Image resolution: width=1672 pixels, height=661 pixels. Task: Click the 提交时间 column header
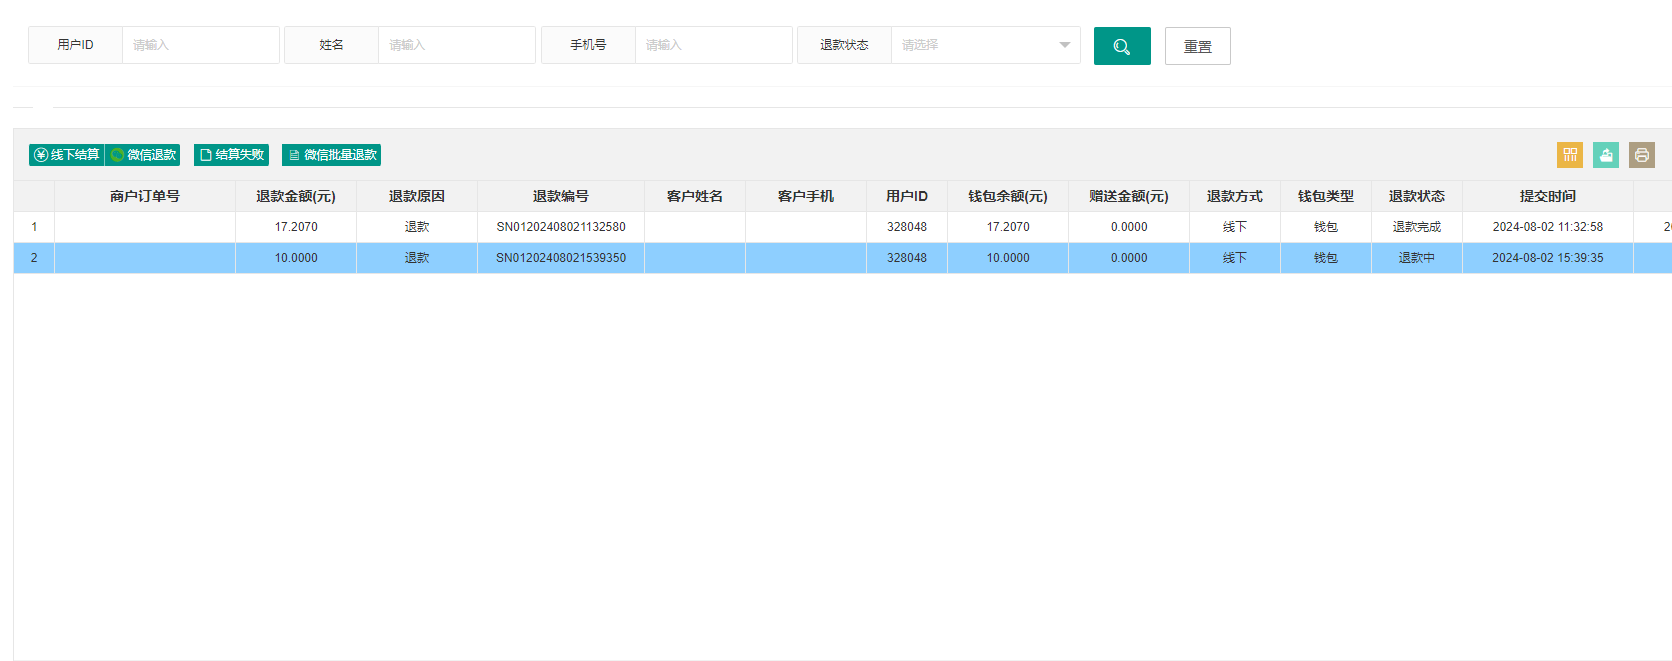(1548, 196)
